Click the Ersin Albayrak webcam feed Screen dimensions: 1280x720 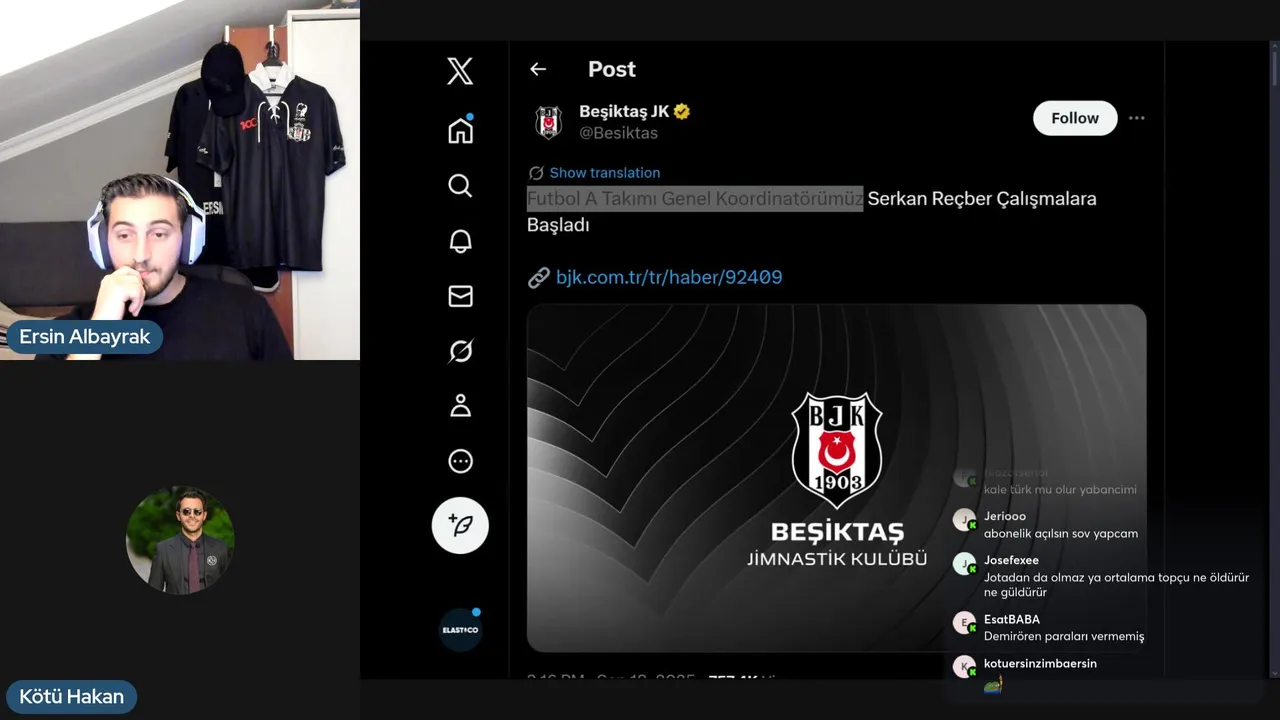(180, 180)
